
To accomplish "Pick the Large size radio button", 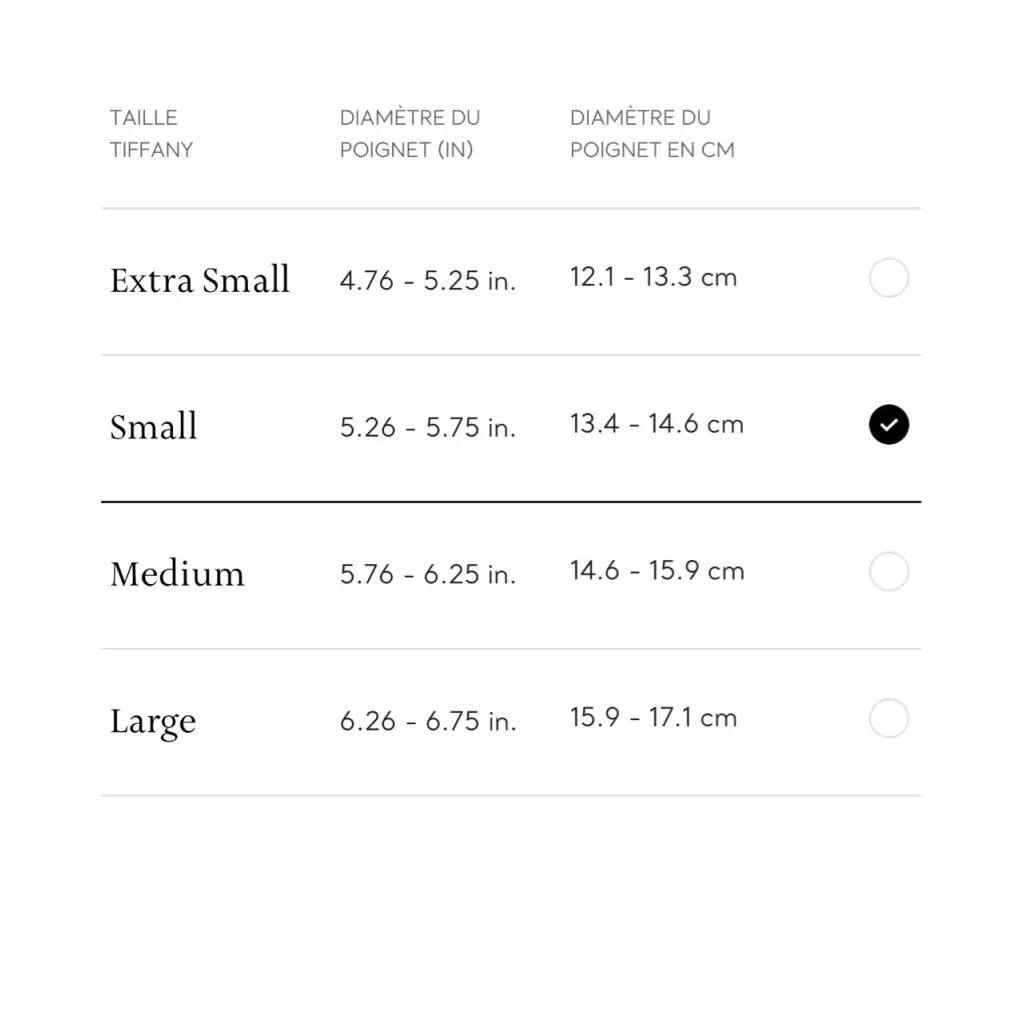I will click(x=888, y=718).
